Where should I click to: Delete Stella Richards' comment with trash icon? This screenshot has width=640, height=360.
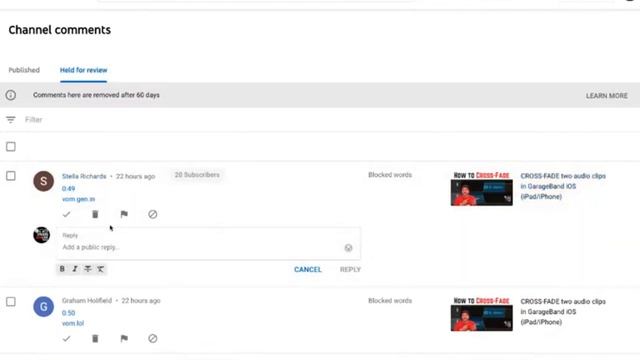point(95,214)
